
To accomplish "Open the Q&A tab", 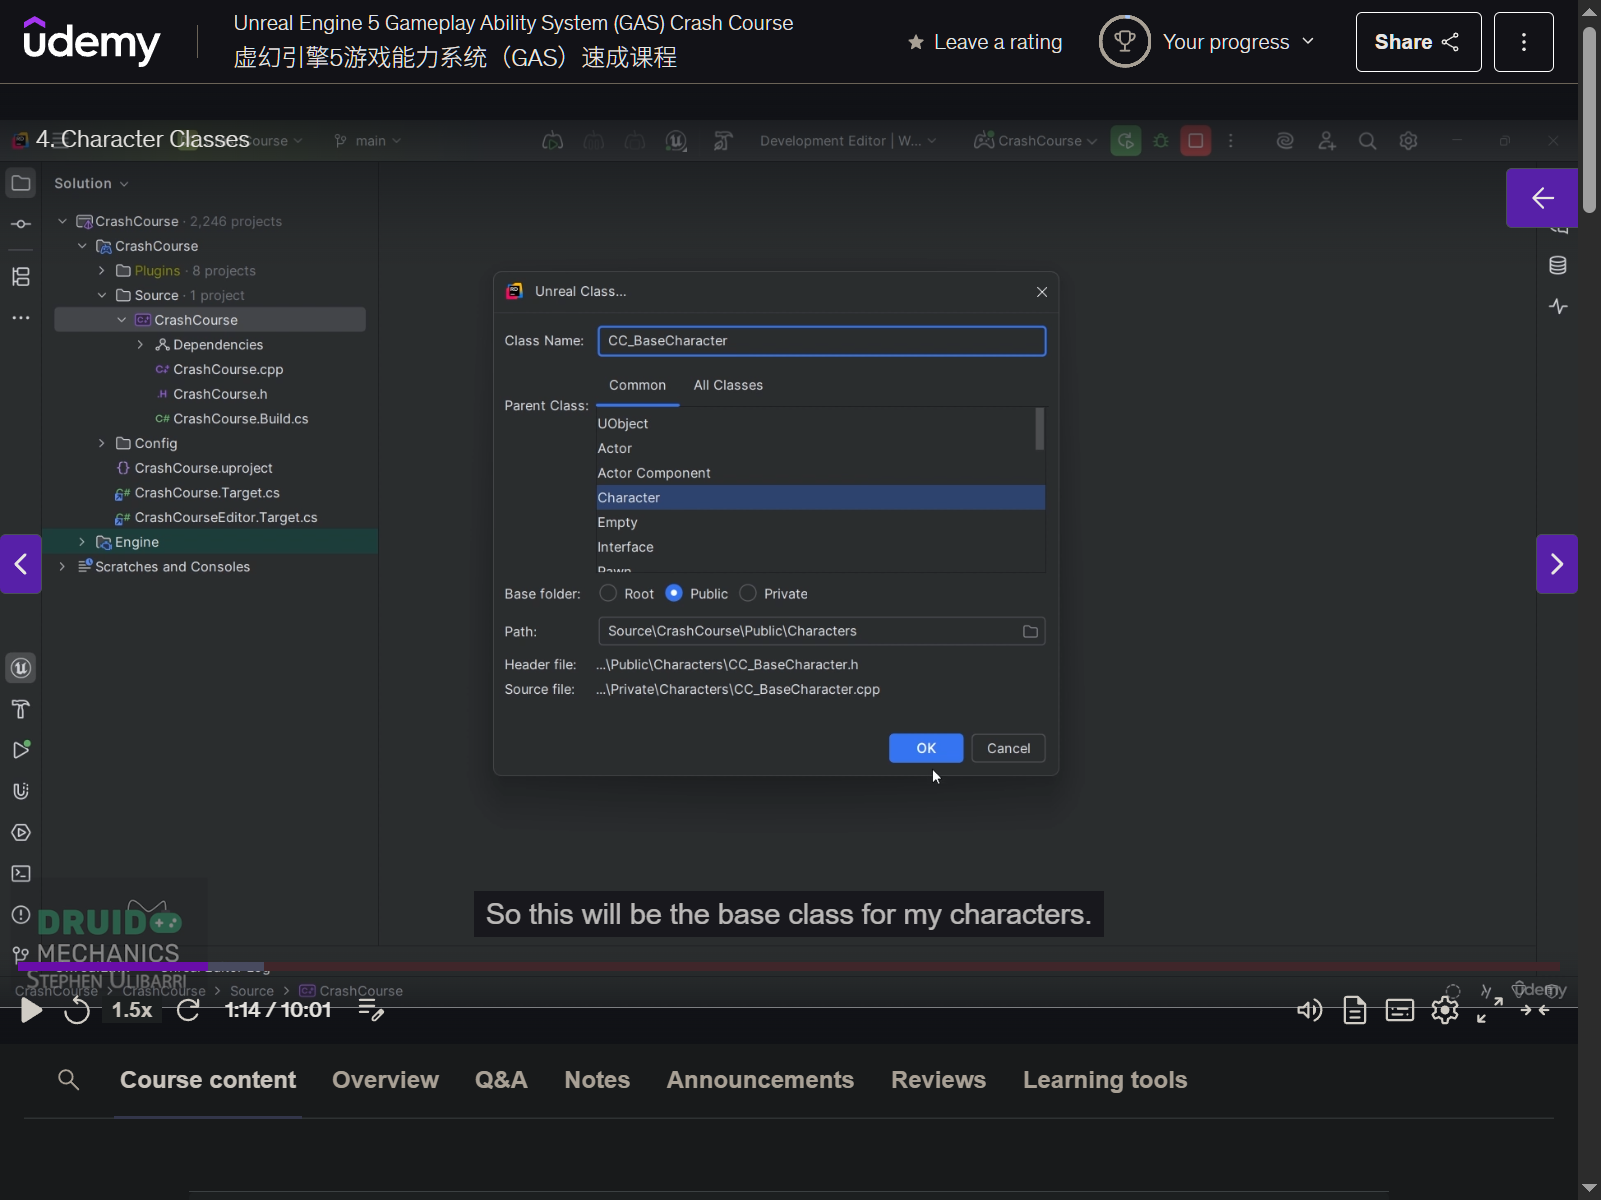I will (x=501, y=1080).
